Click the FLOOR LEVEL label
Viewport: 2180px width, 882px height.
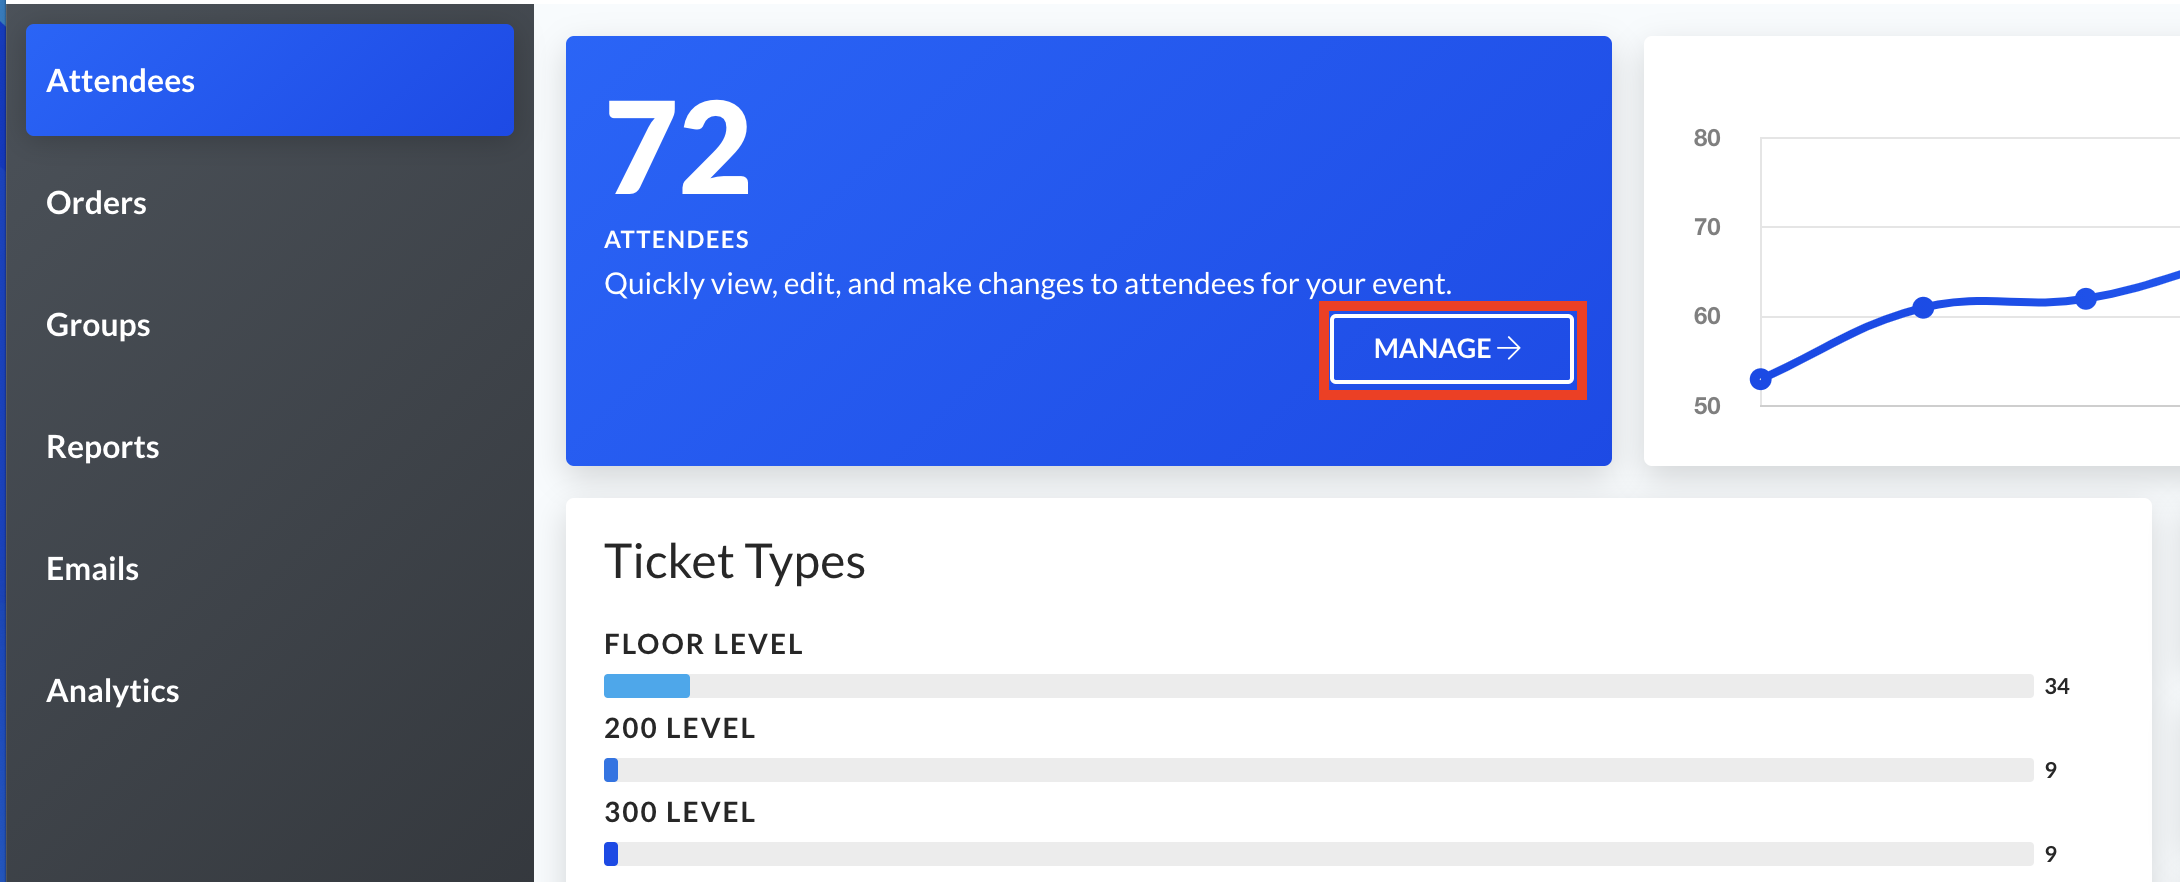pyautogui.click(x=703, y=644)
